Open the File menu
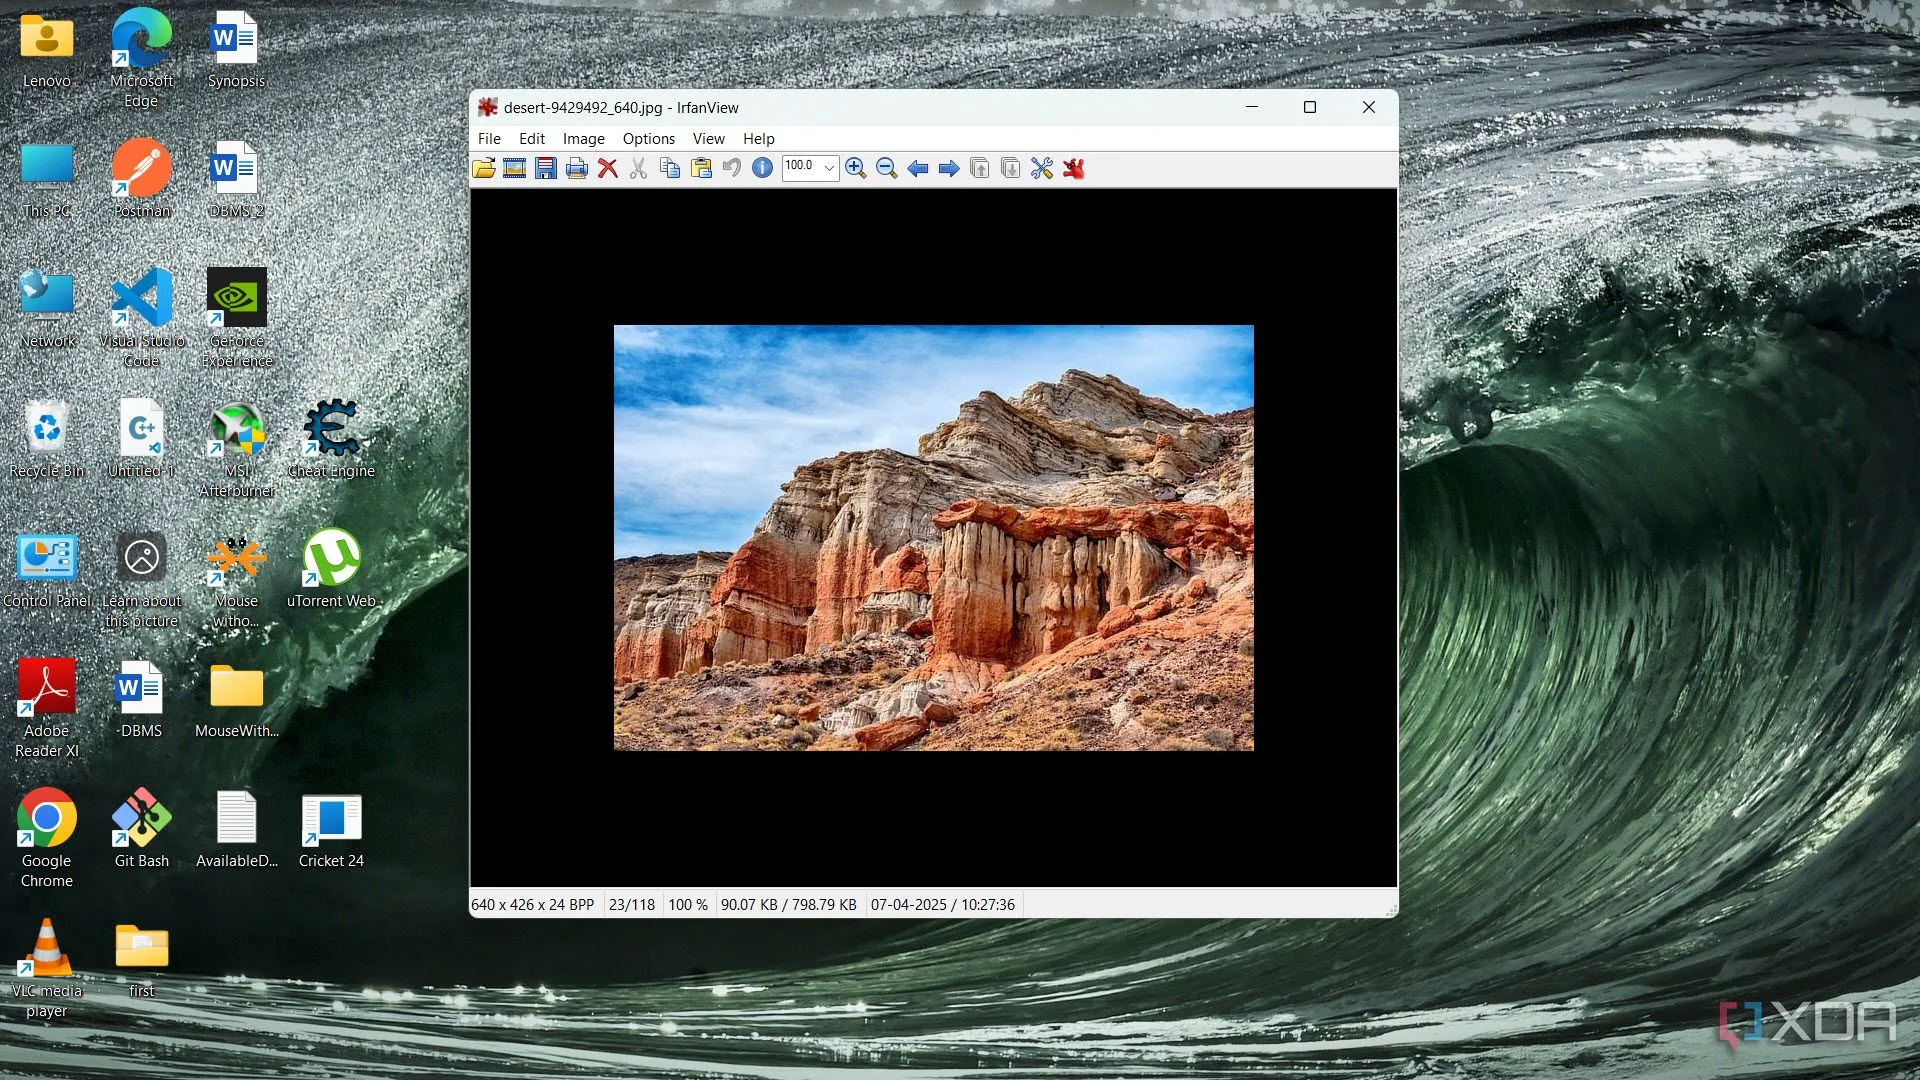The height and width of the screenshot is (1080, 1920). click(x=489, y=139)
